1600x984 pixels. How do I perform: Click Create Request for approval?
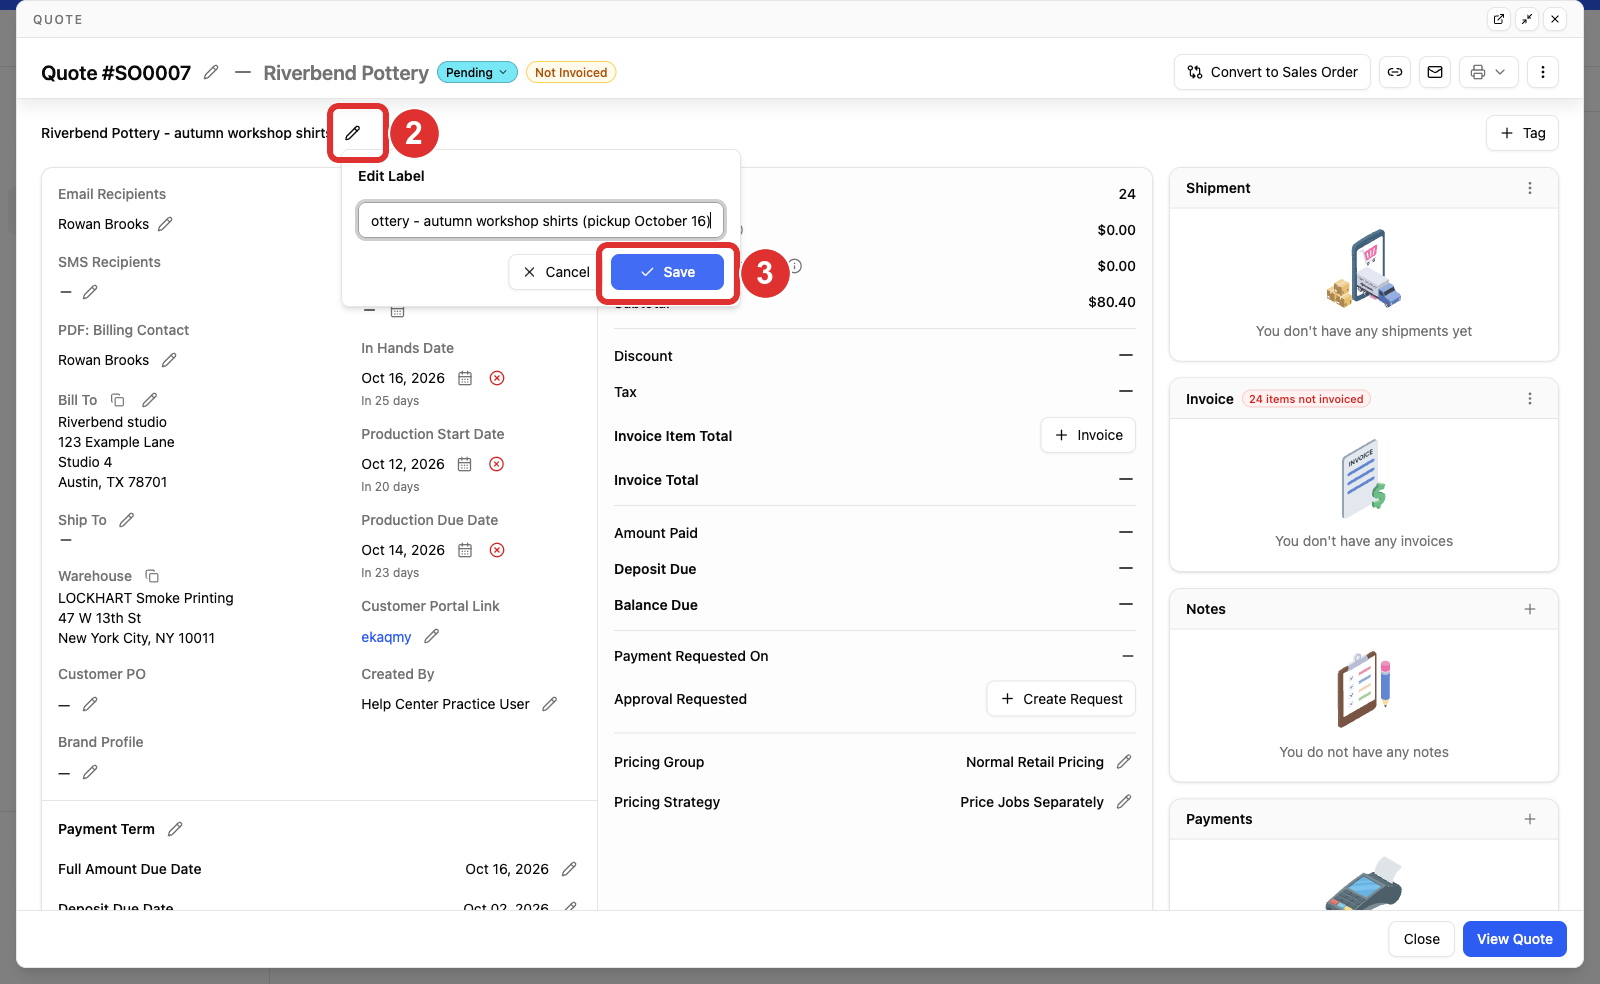click(1061, 699)
